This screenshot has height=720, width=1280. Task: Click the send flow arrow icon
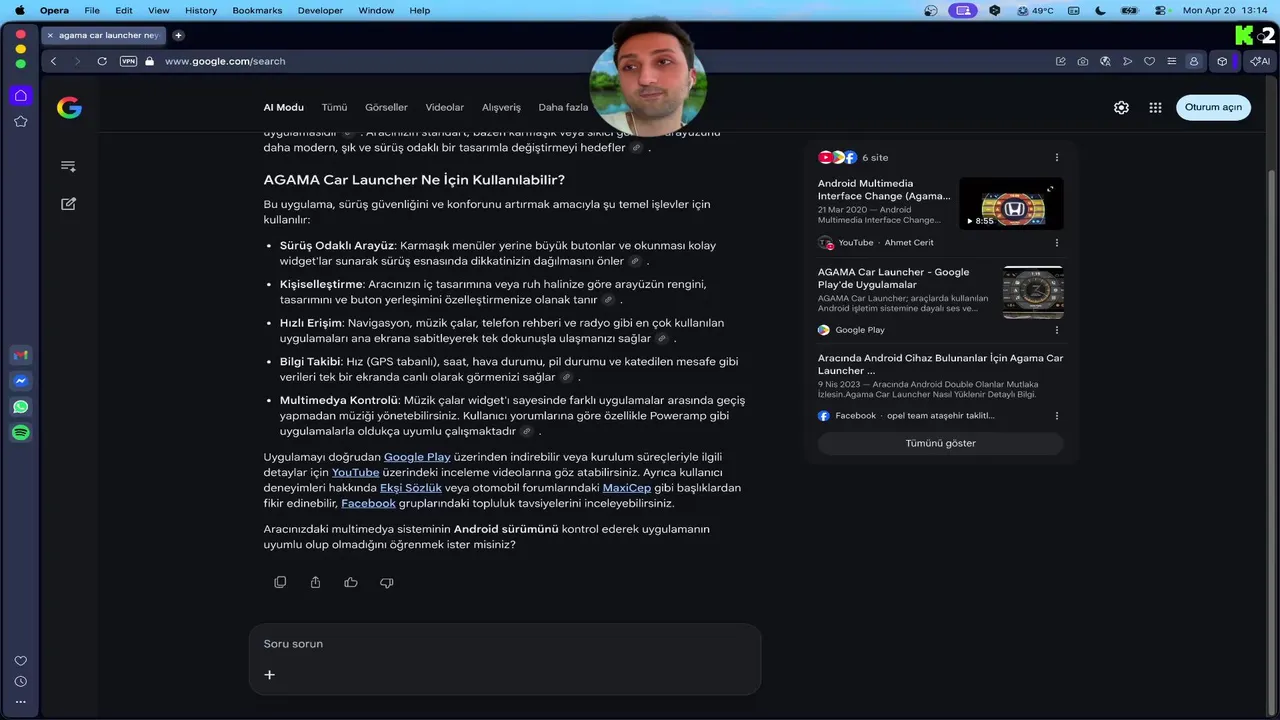(x=1127, y=61)
